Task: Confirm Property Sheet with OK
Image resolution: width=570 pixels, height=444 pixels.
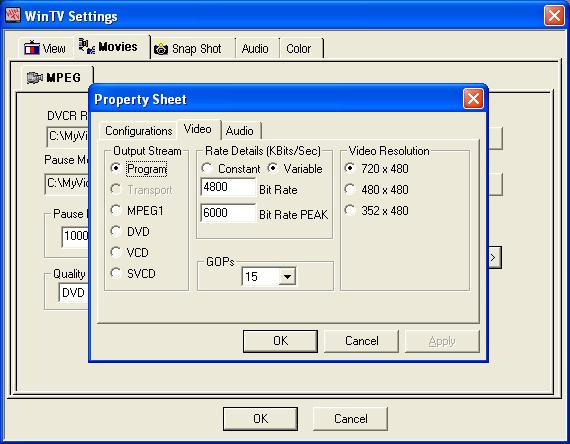Action: pyautogui.click(x=280, y=341)
